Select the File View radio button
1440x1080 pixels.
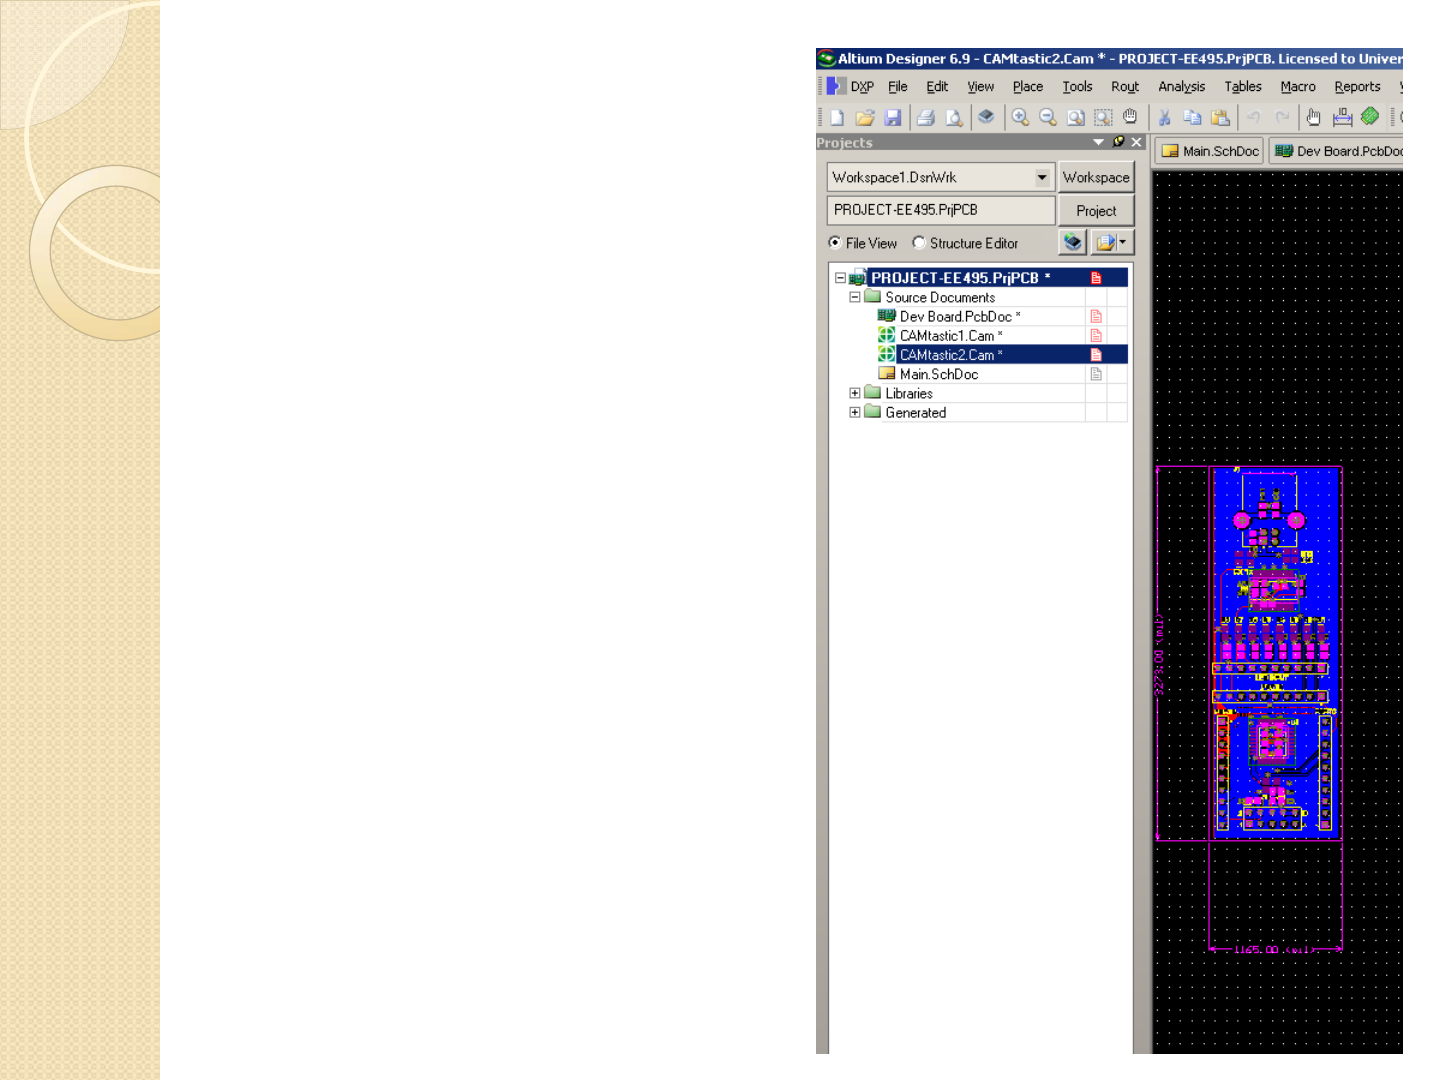(x=835, y=243)
